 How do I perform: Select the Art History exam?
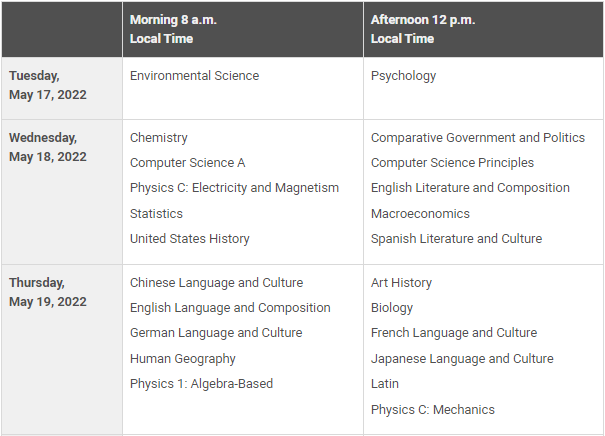click(x=401, y=283)
